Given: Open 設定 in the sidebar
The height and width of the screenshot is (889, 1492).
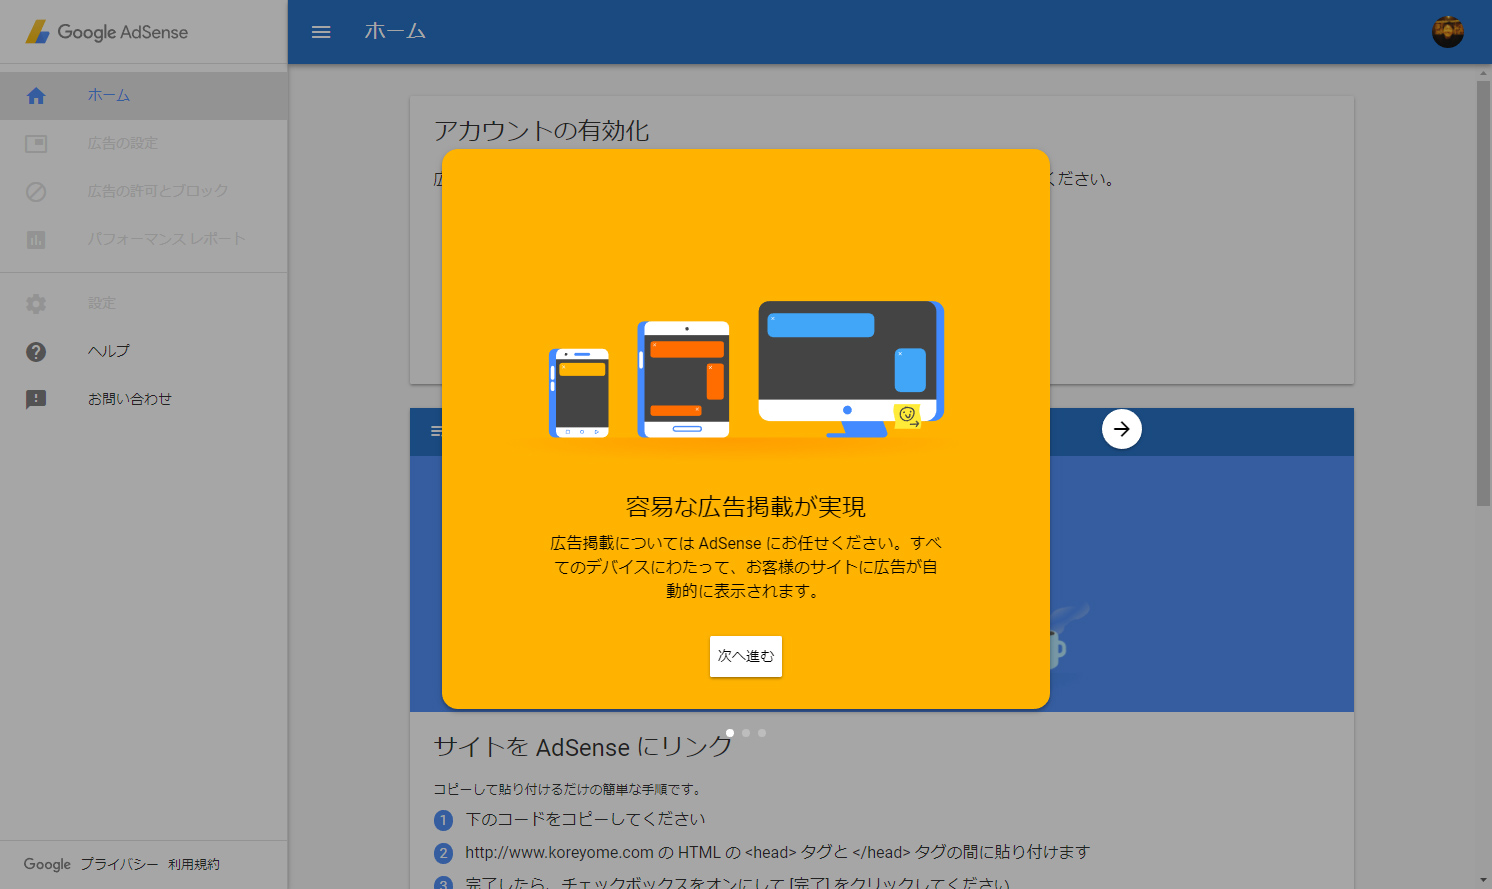Looking at the screenshot, I should [x=144, y=304].
